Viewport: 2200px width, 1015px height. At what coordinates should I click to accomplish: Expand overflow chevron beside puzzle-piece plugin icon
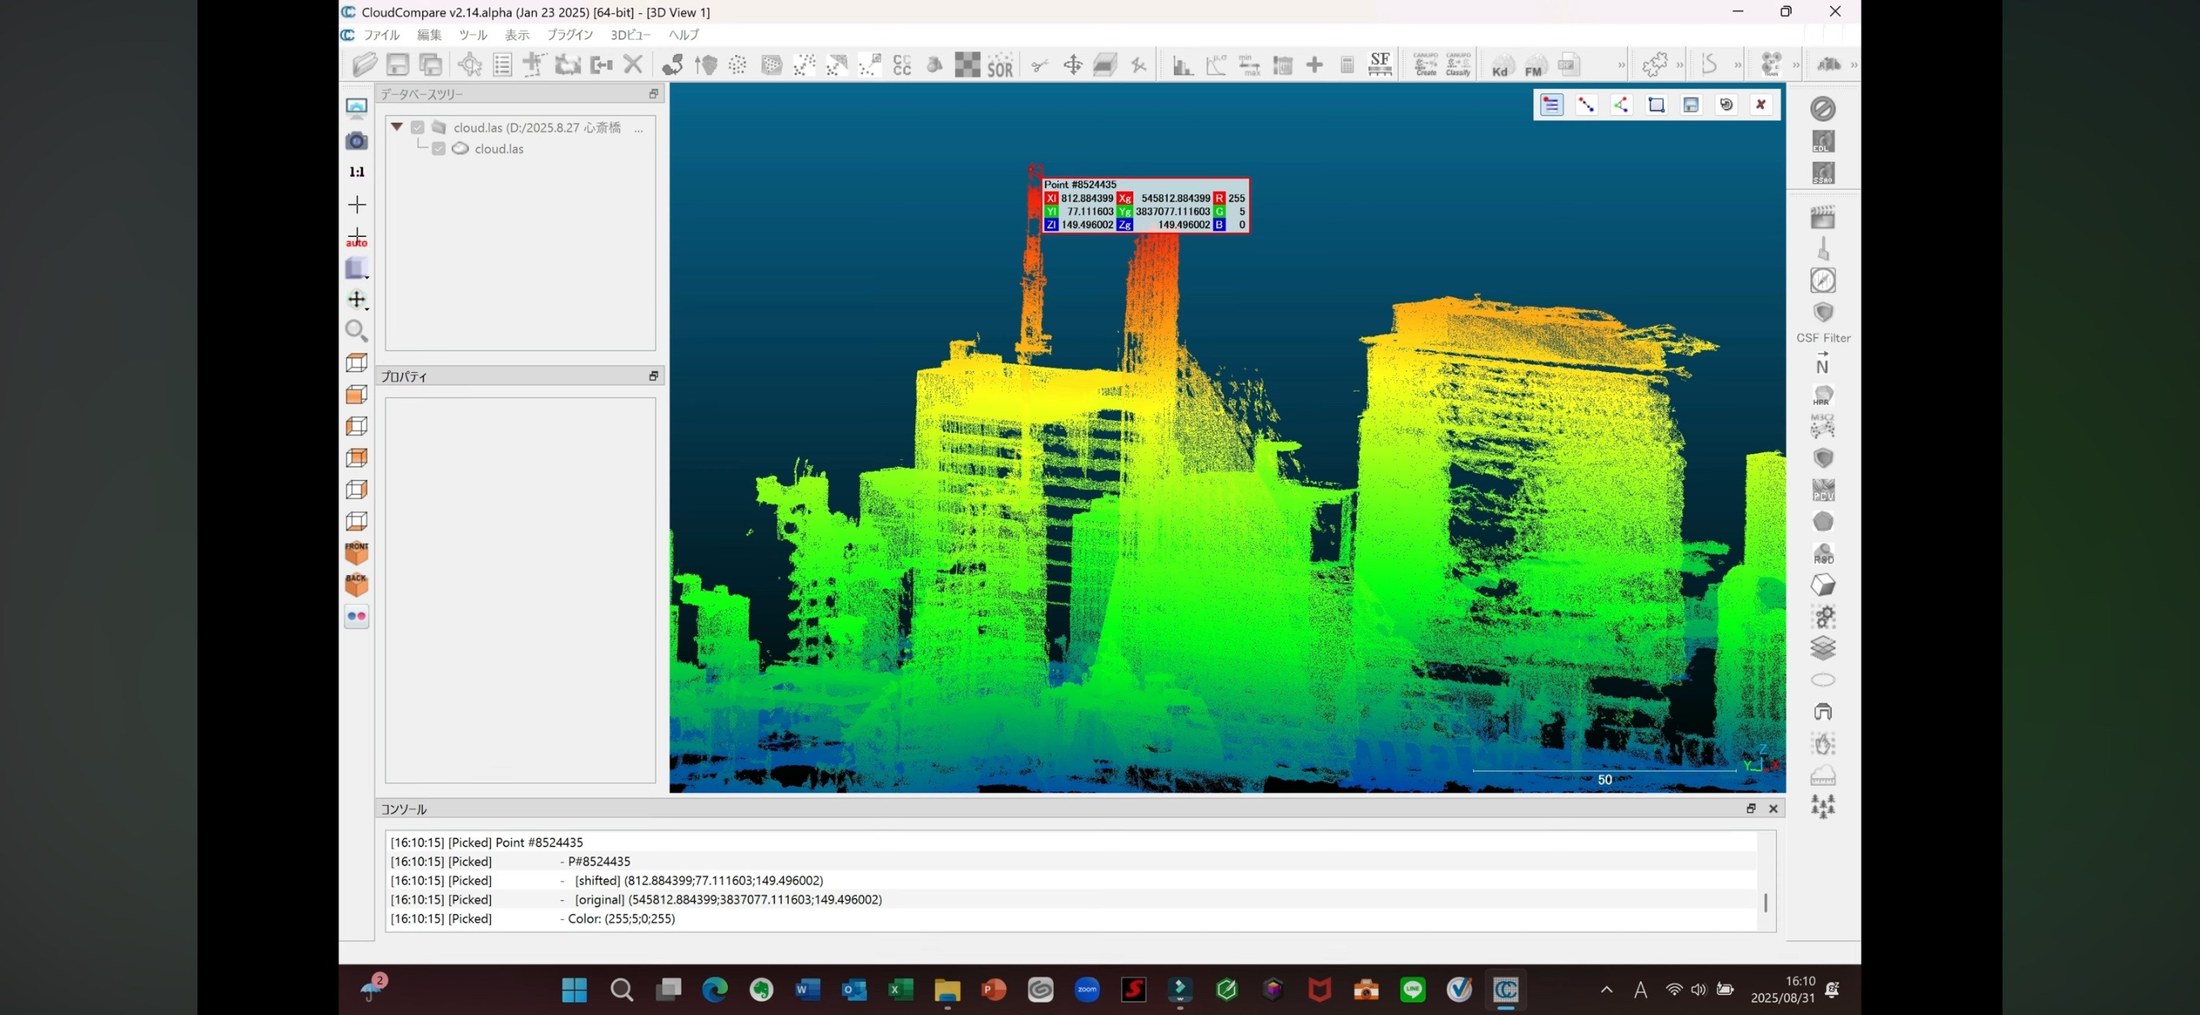(x=1679, y=66)
